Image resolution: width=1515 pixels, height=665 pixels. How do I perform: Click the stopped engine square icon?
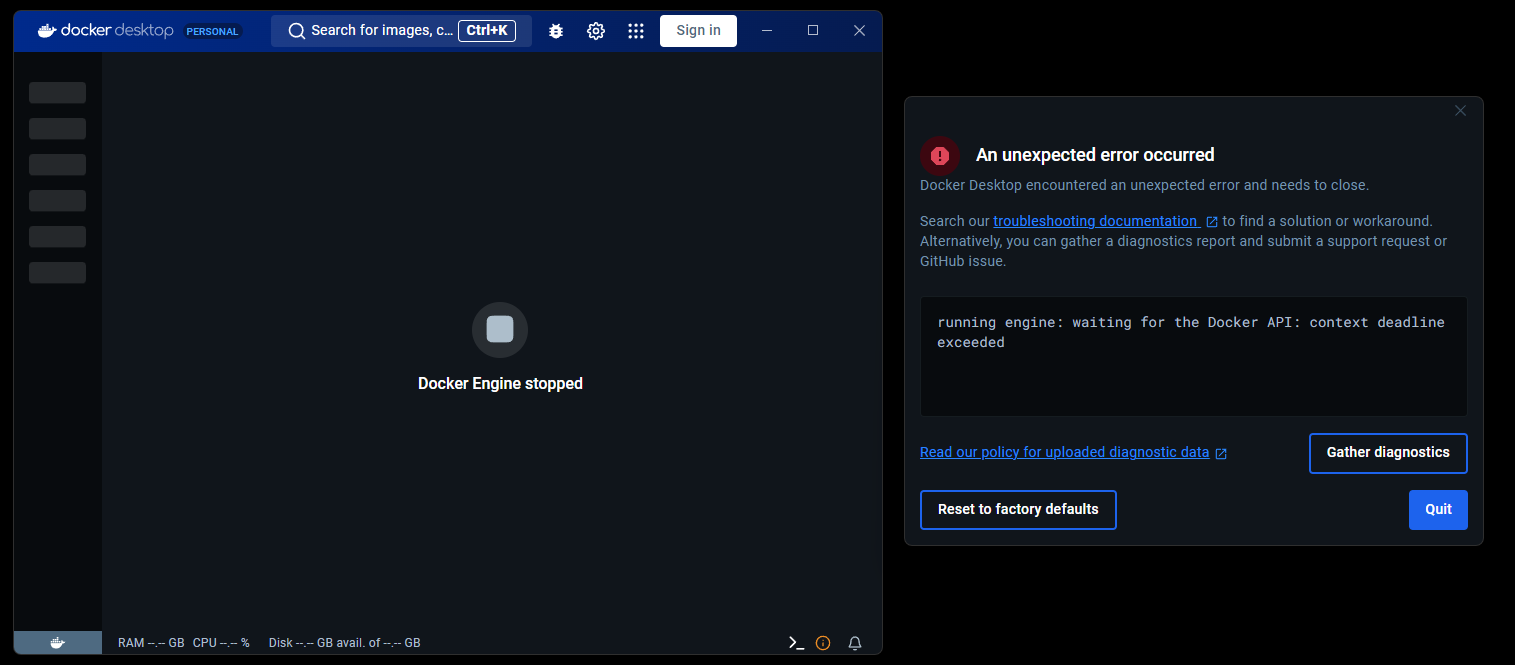500,329
